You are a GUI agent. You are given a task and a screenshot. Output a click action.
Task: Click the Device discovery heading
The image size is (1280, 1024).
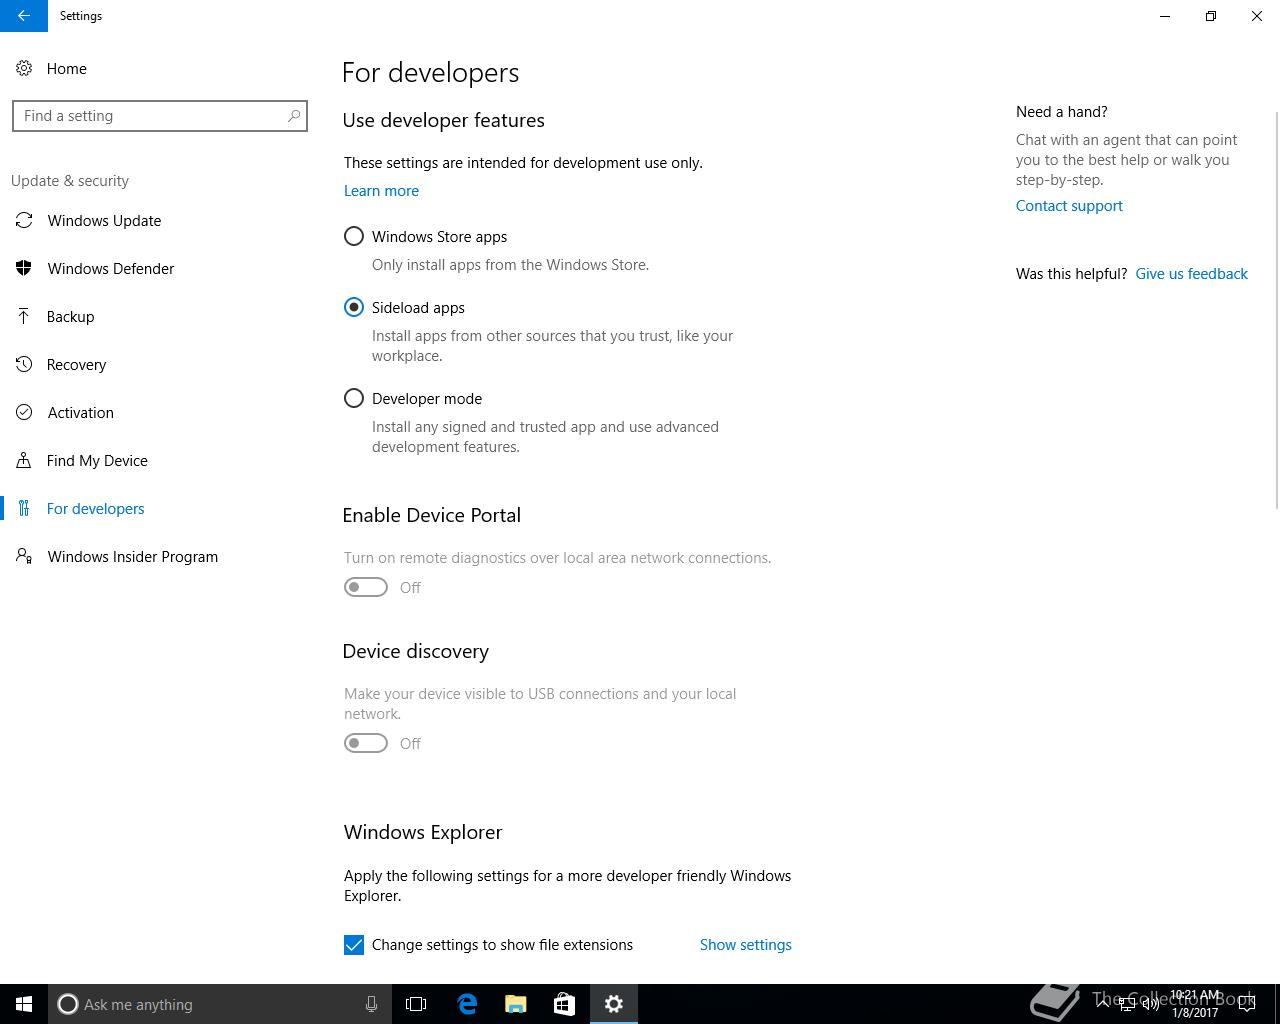[415, 651]
